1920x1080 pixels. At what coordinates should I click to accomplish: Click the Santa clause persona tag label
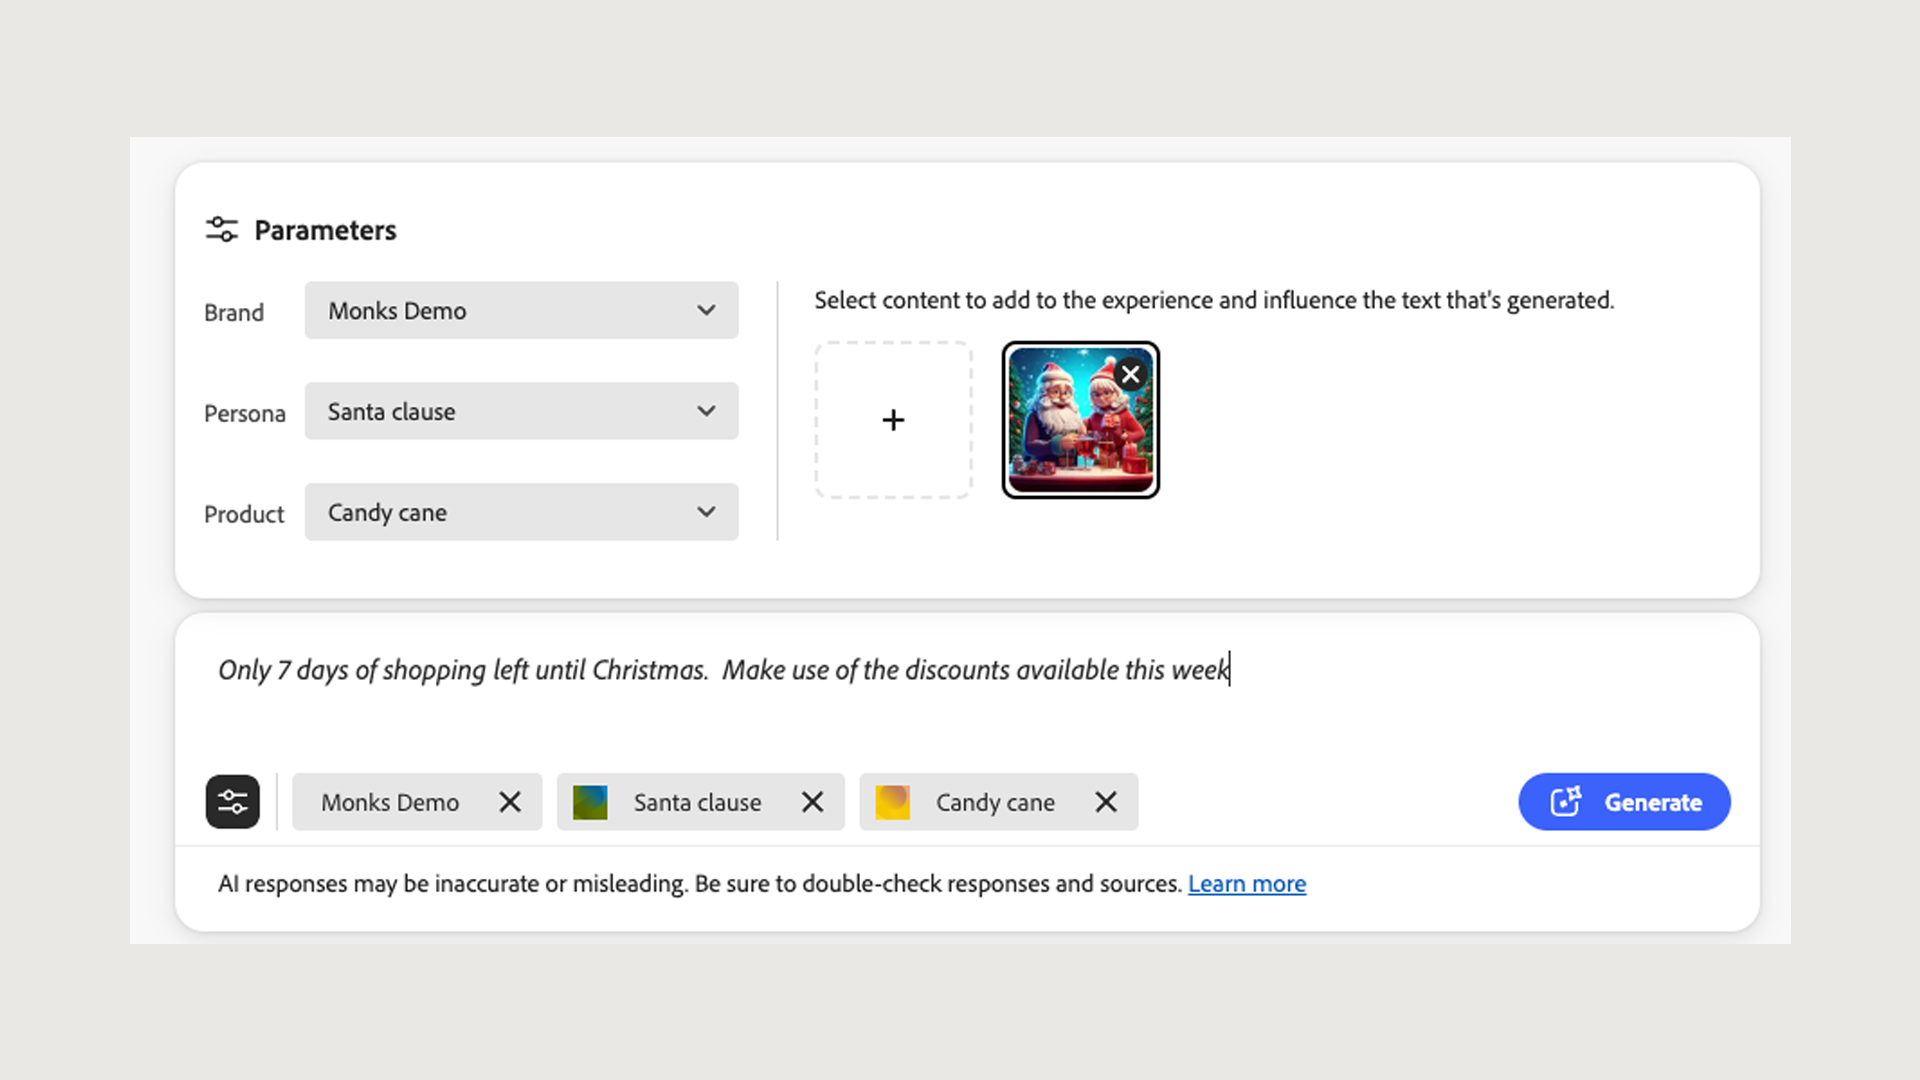[x=697, y=802]
